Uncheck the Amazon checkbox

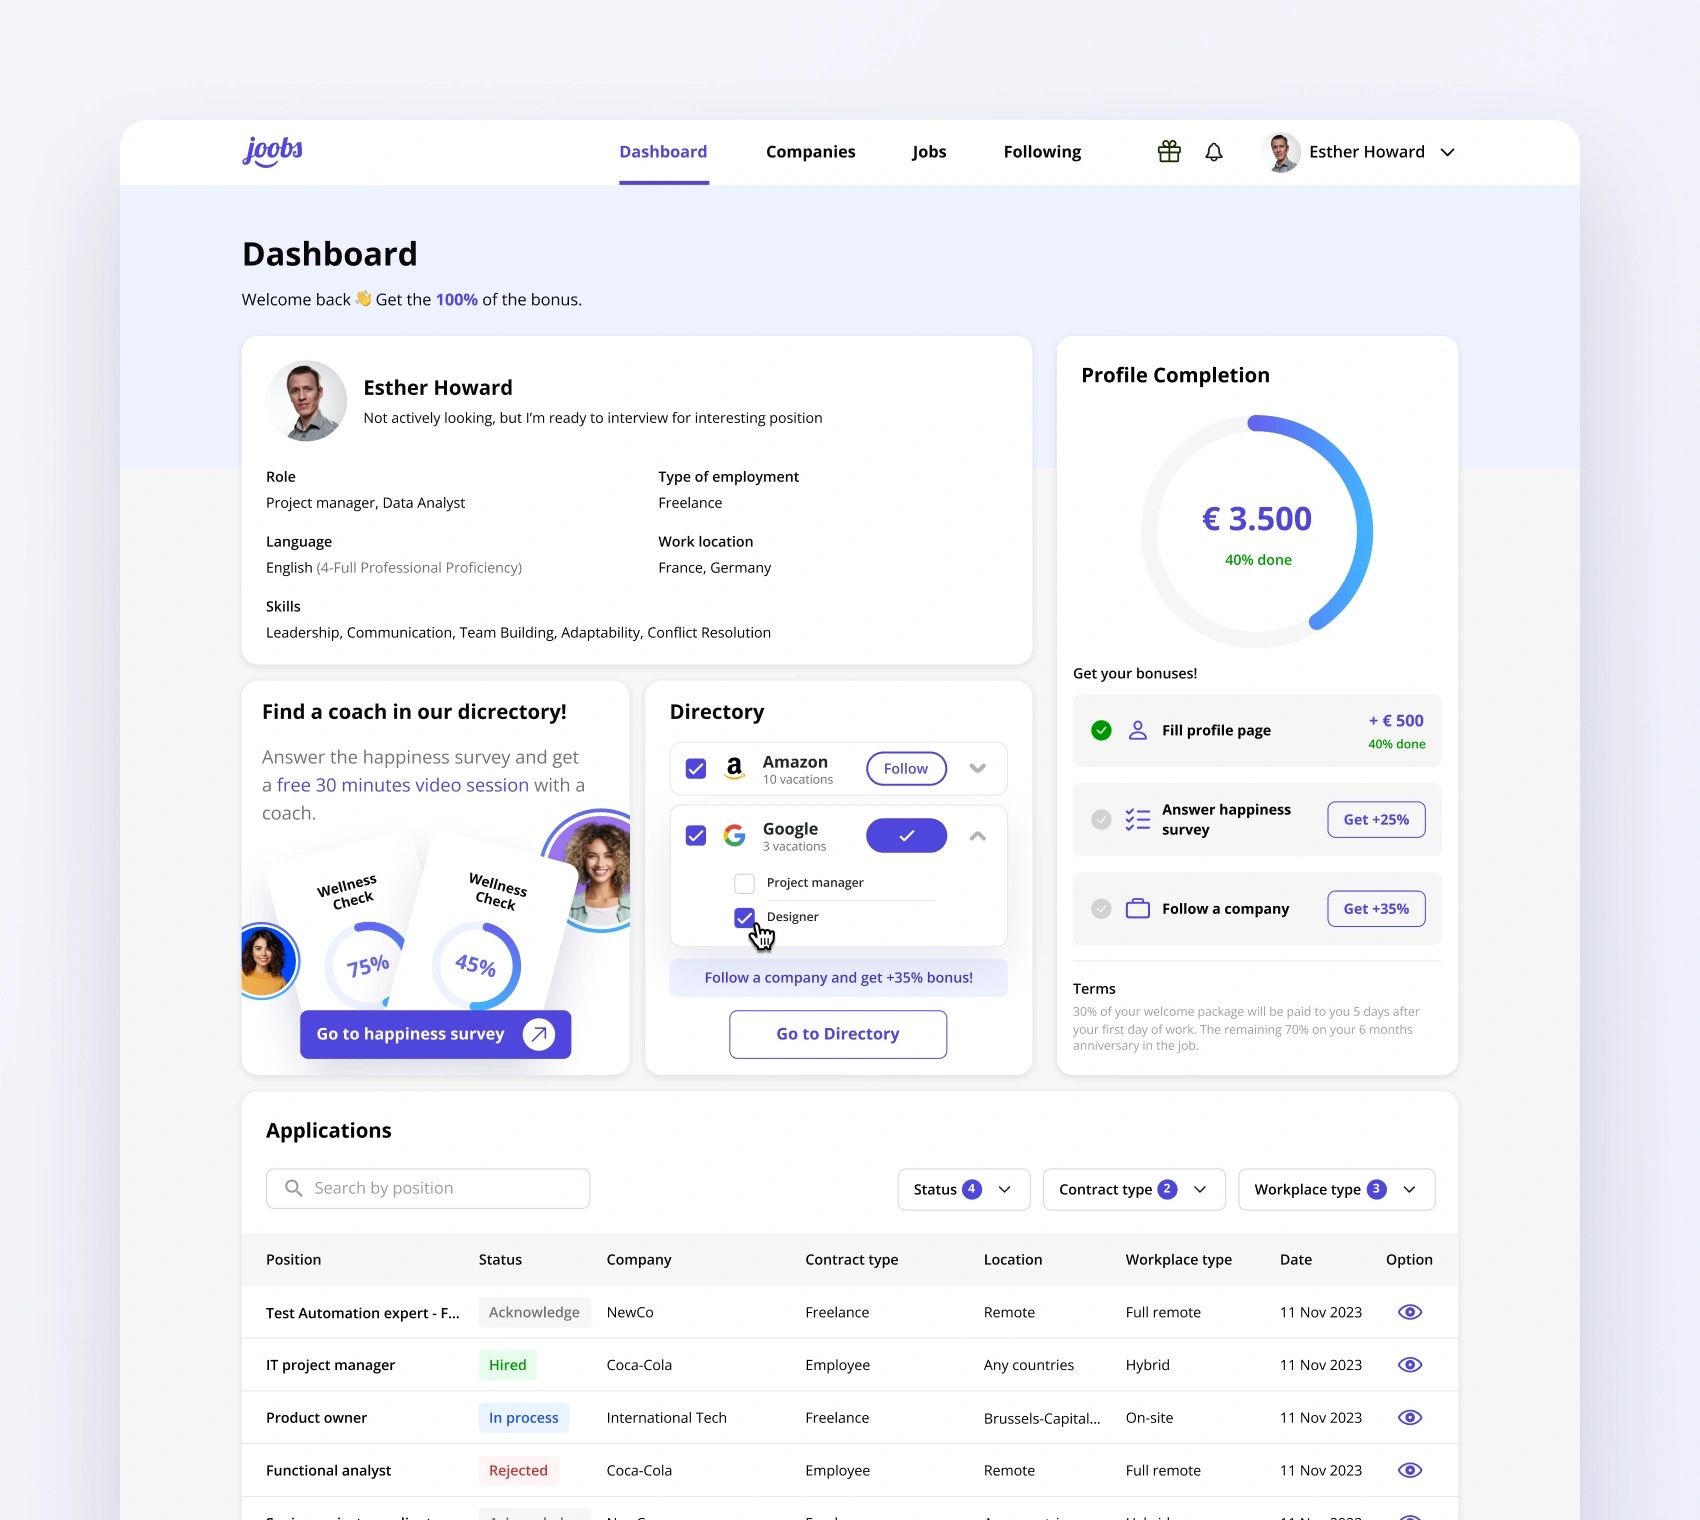coord(696,769)
